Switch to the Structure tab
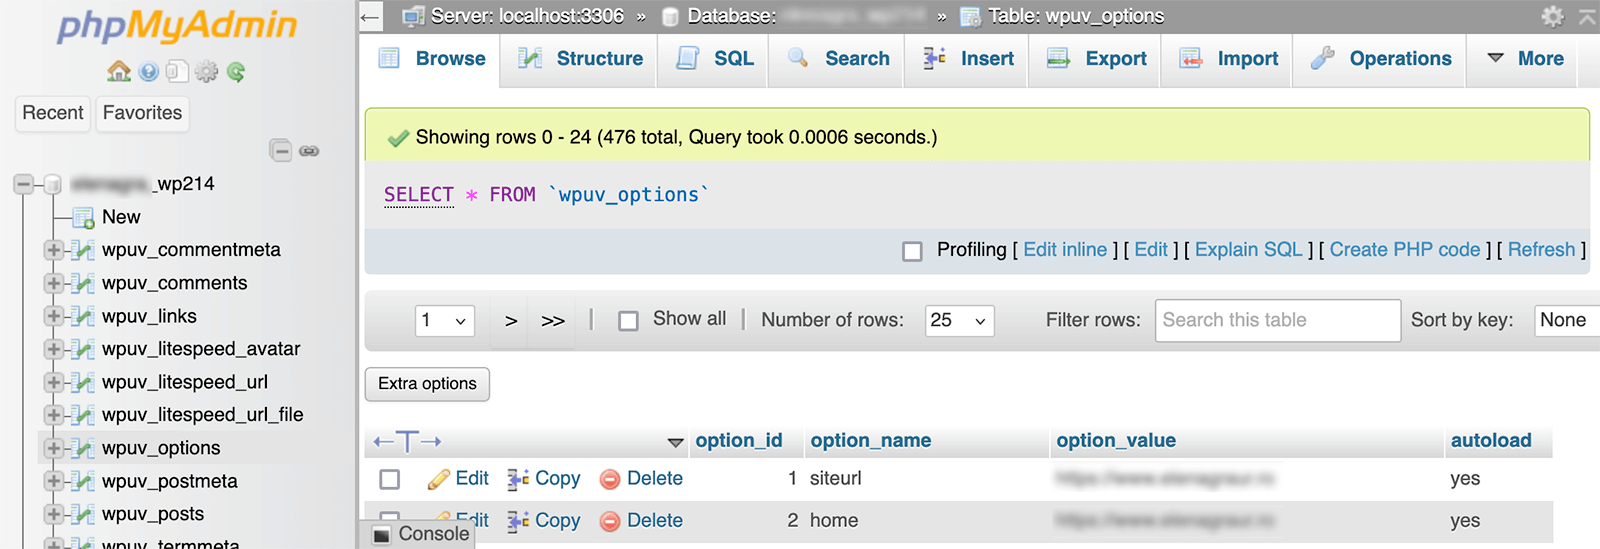The width and height of the screenshot is (1600, 549). click(x=580, y=59)
